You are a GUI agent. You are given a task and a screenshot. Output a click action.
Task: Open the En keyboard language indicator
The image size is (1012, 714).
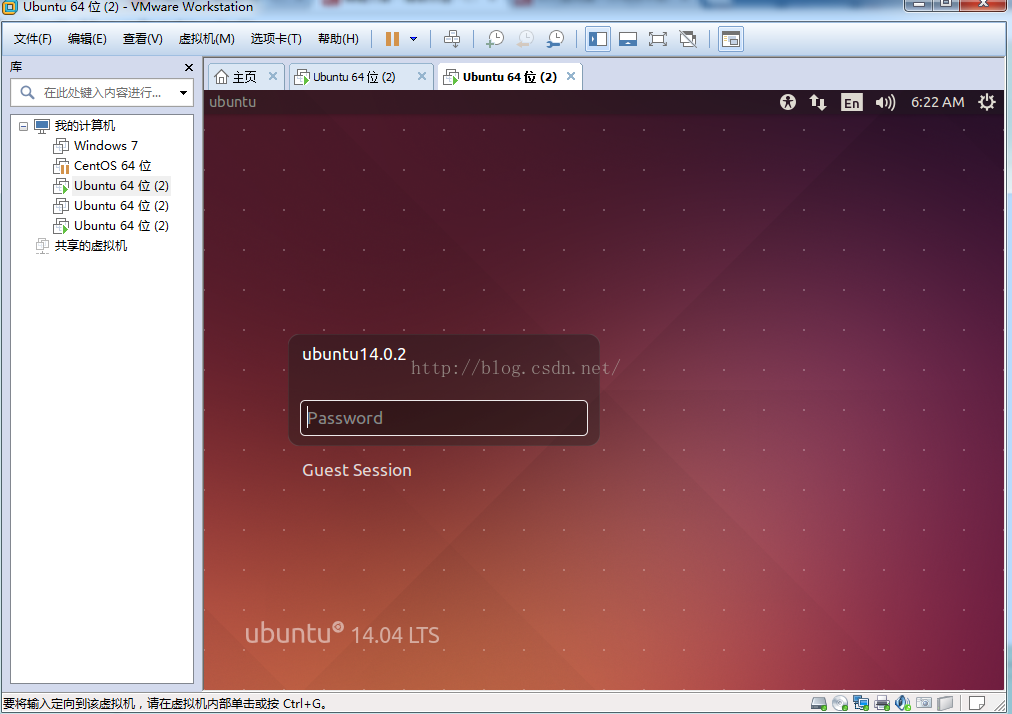[x=851, y=103]
